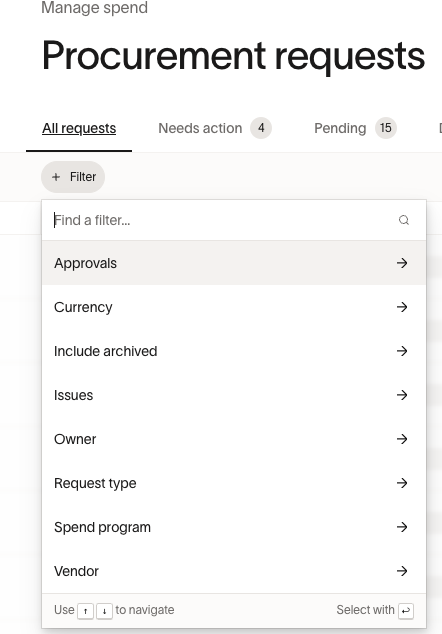Click the arrow icon next to Vendor

point(402,571)
